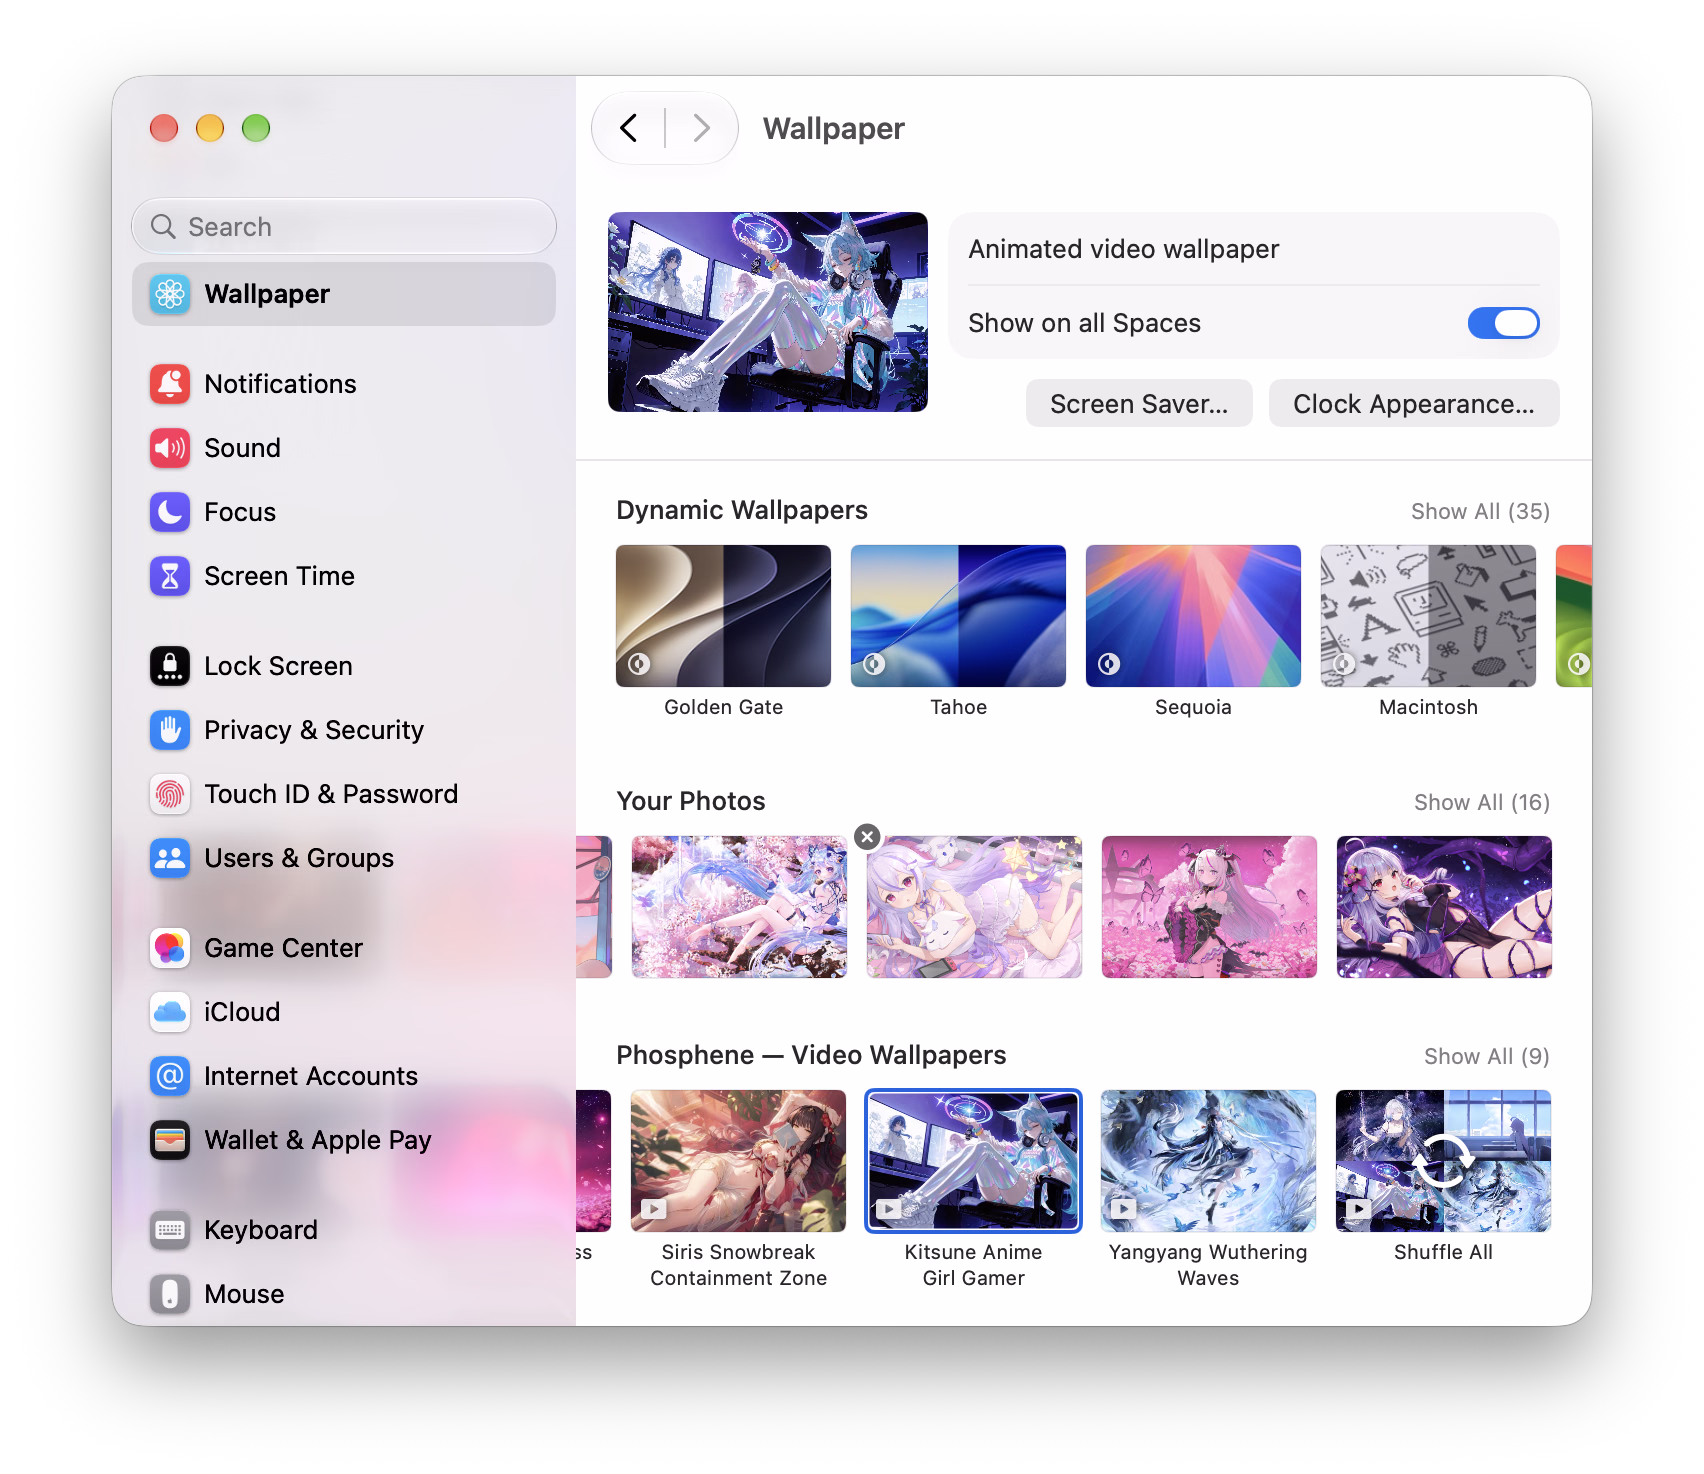The height and width of the screenshot is (1474, 1704).
Task: Click play badge on Yangyang Wuthering Waves thumbnail
Action: 1124,1208
